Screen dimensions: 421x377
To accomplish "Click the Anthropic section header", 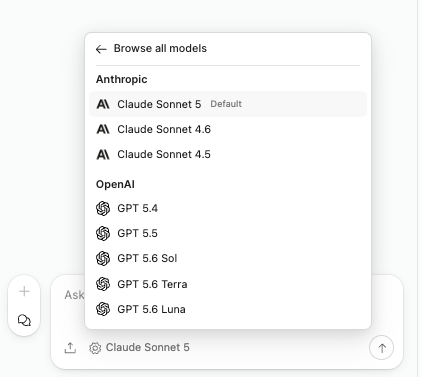I will (x=122, y=79).
